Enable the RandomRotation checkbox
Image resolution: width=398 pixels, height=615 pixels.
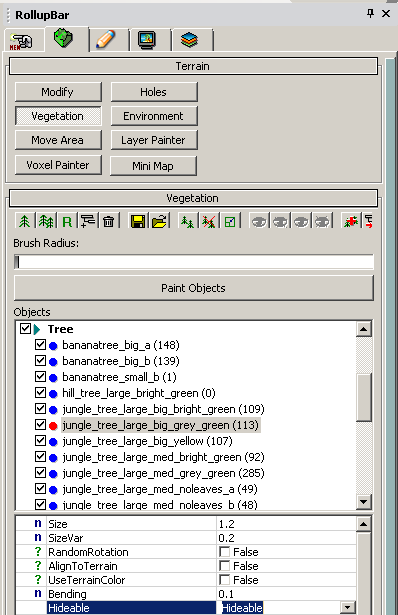[225, 552]
